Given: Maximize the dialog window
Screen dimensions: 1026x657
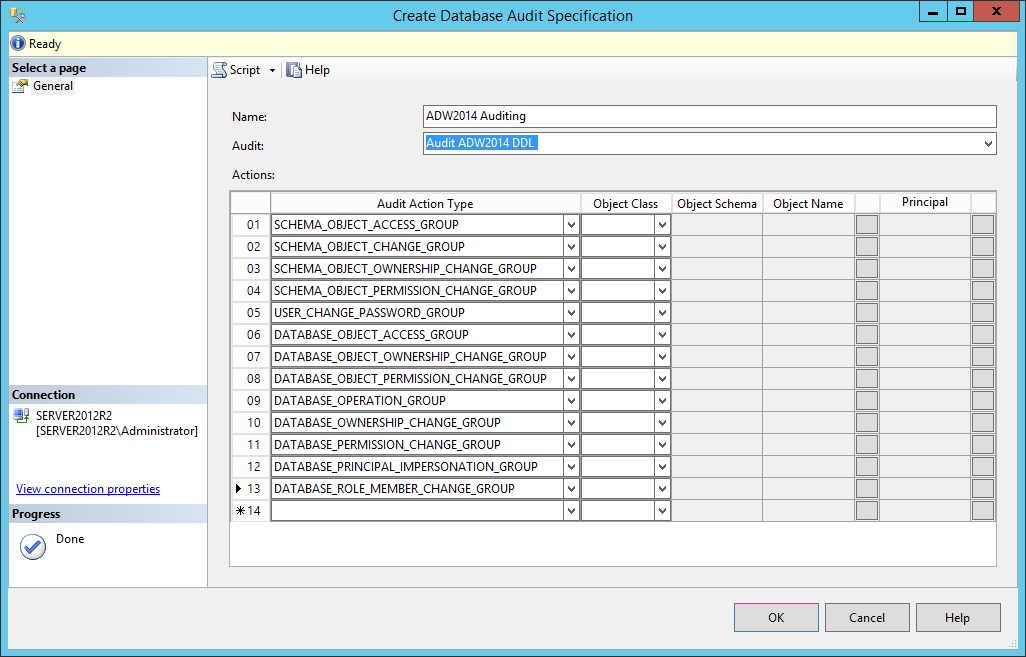Looking at the screenshot, I should (960, 12).
